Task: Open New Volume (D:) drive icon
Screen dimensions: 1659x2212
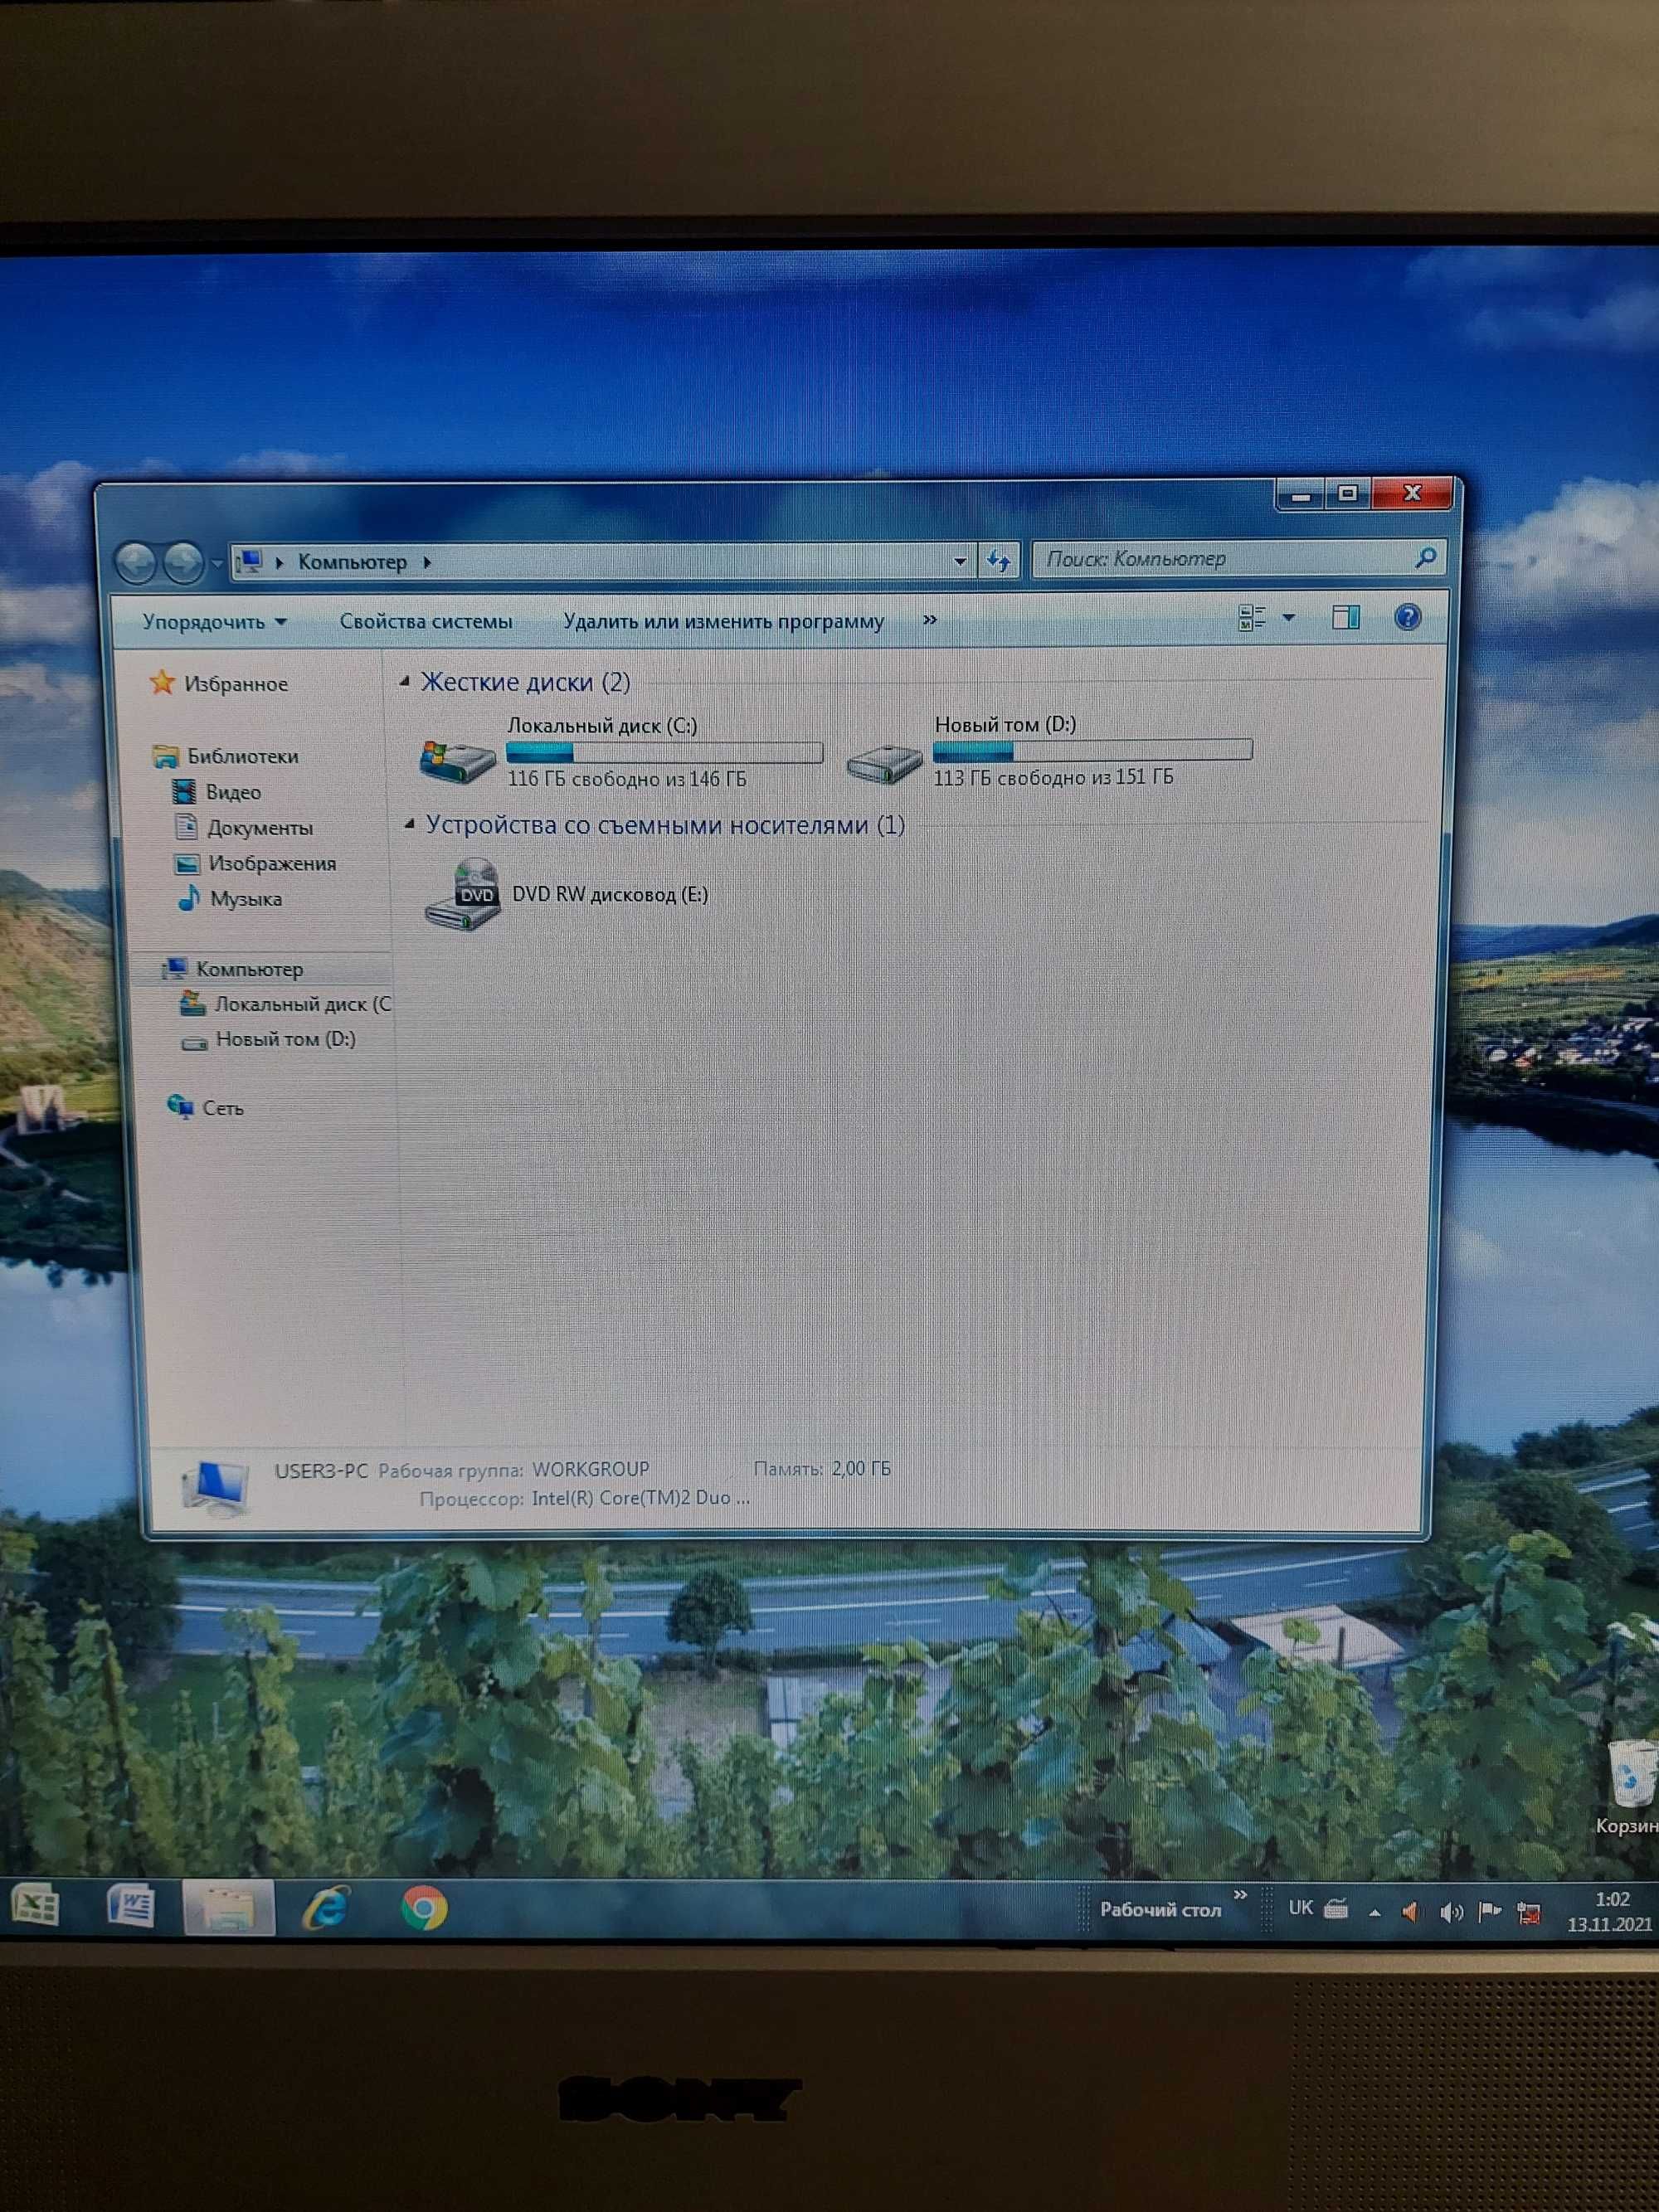Action: [884, 765]
